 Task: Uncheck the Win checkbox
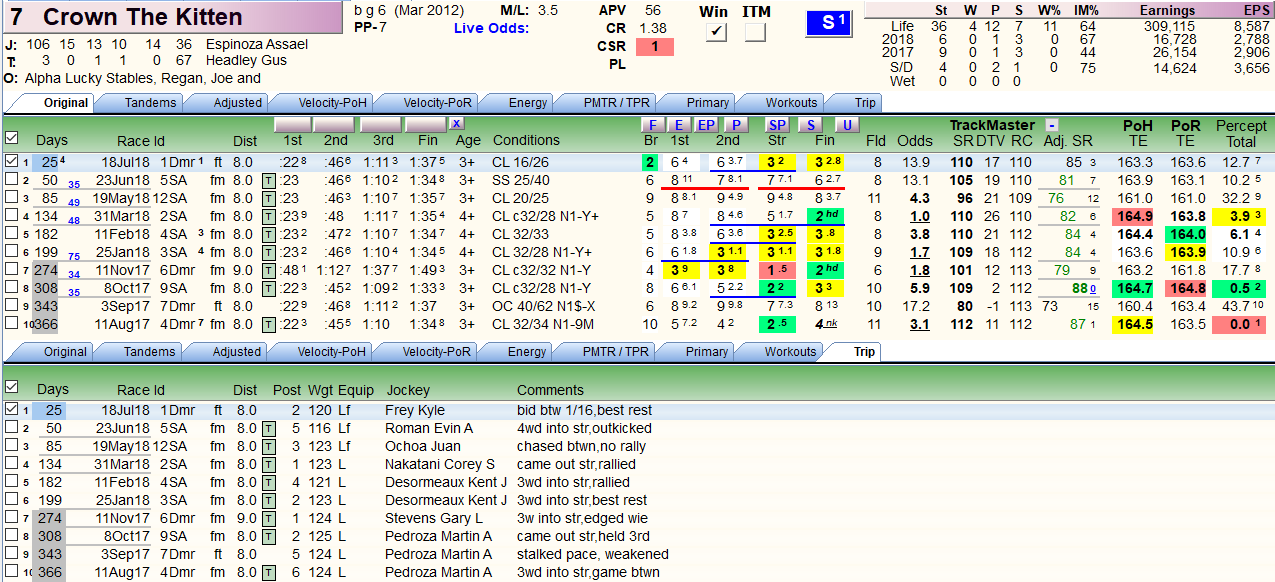715,32
